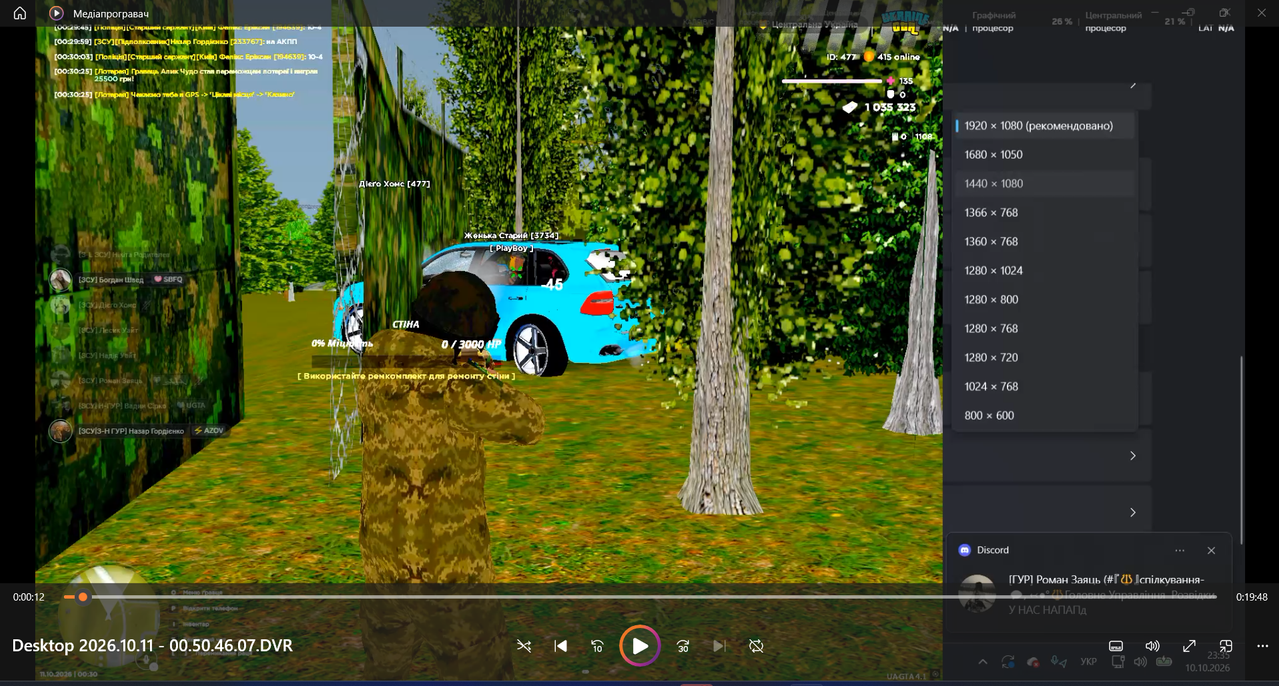
Task: Choose 1360 × 768 in the recorded resolution list
Action: [1045, 242]
